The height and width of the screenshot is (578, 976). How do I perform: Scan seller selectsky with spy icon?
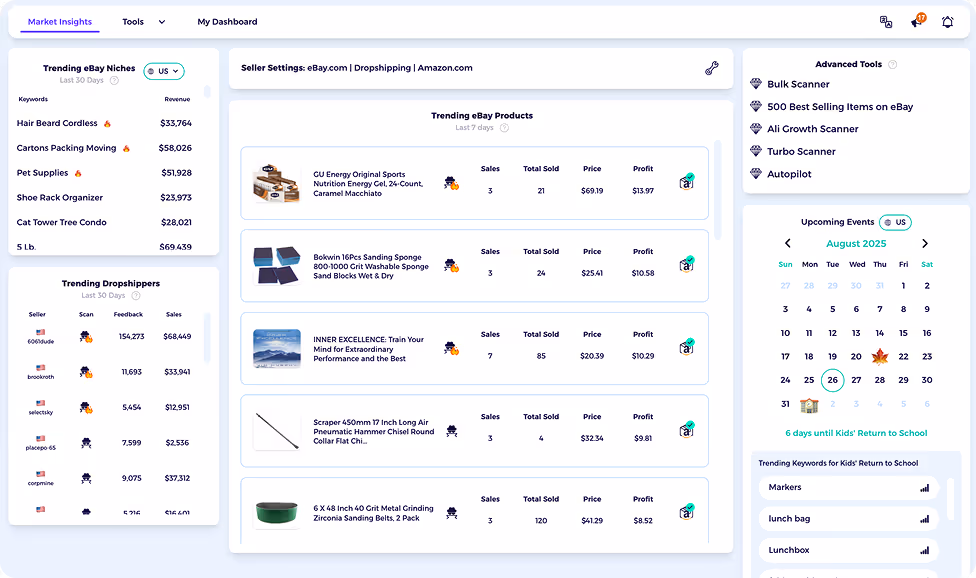click(86, 408)
